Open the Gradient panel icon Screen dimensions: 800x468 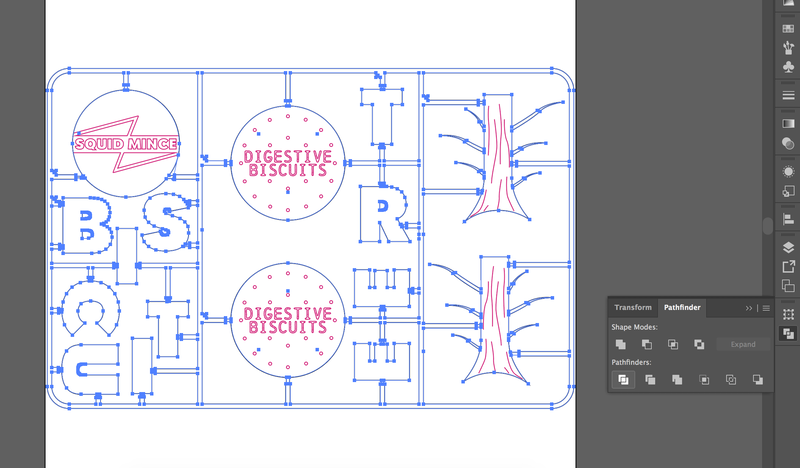coord(788,124)
